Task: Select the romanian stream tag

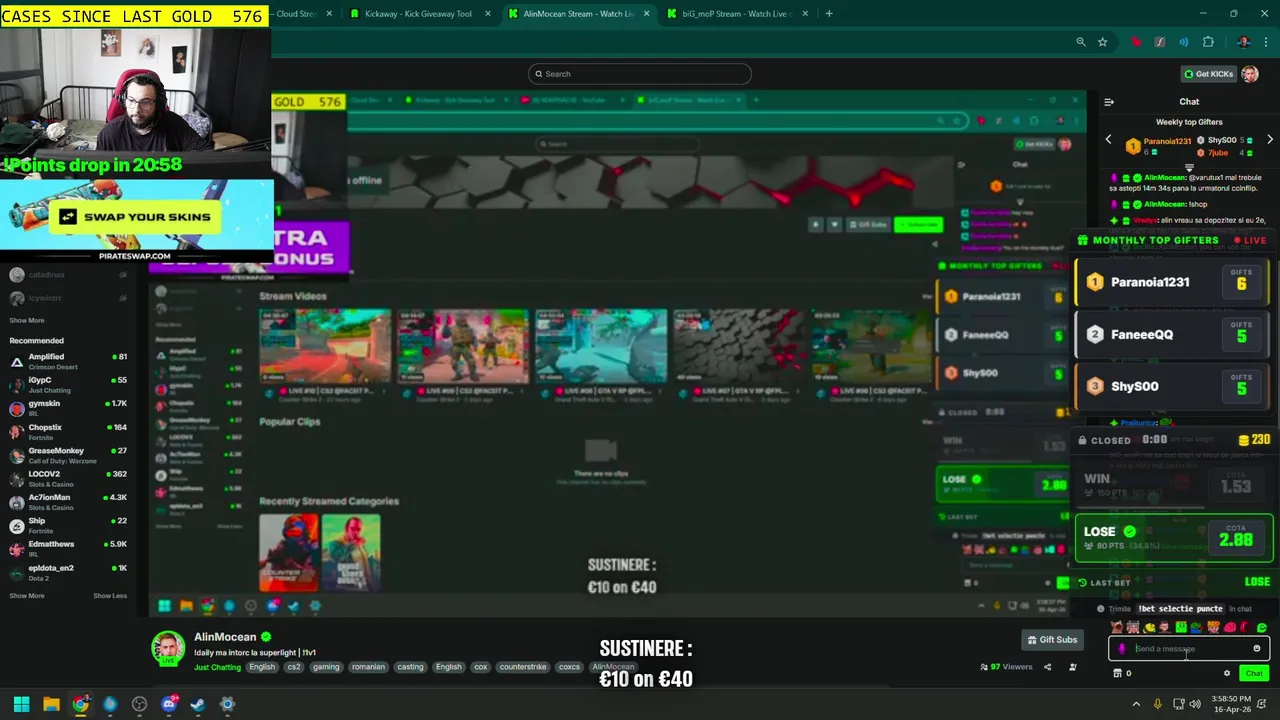Action: 368,667
